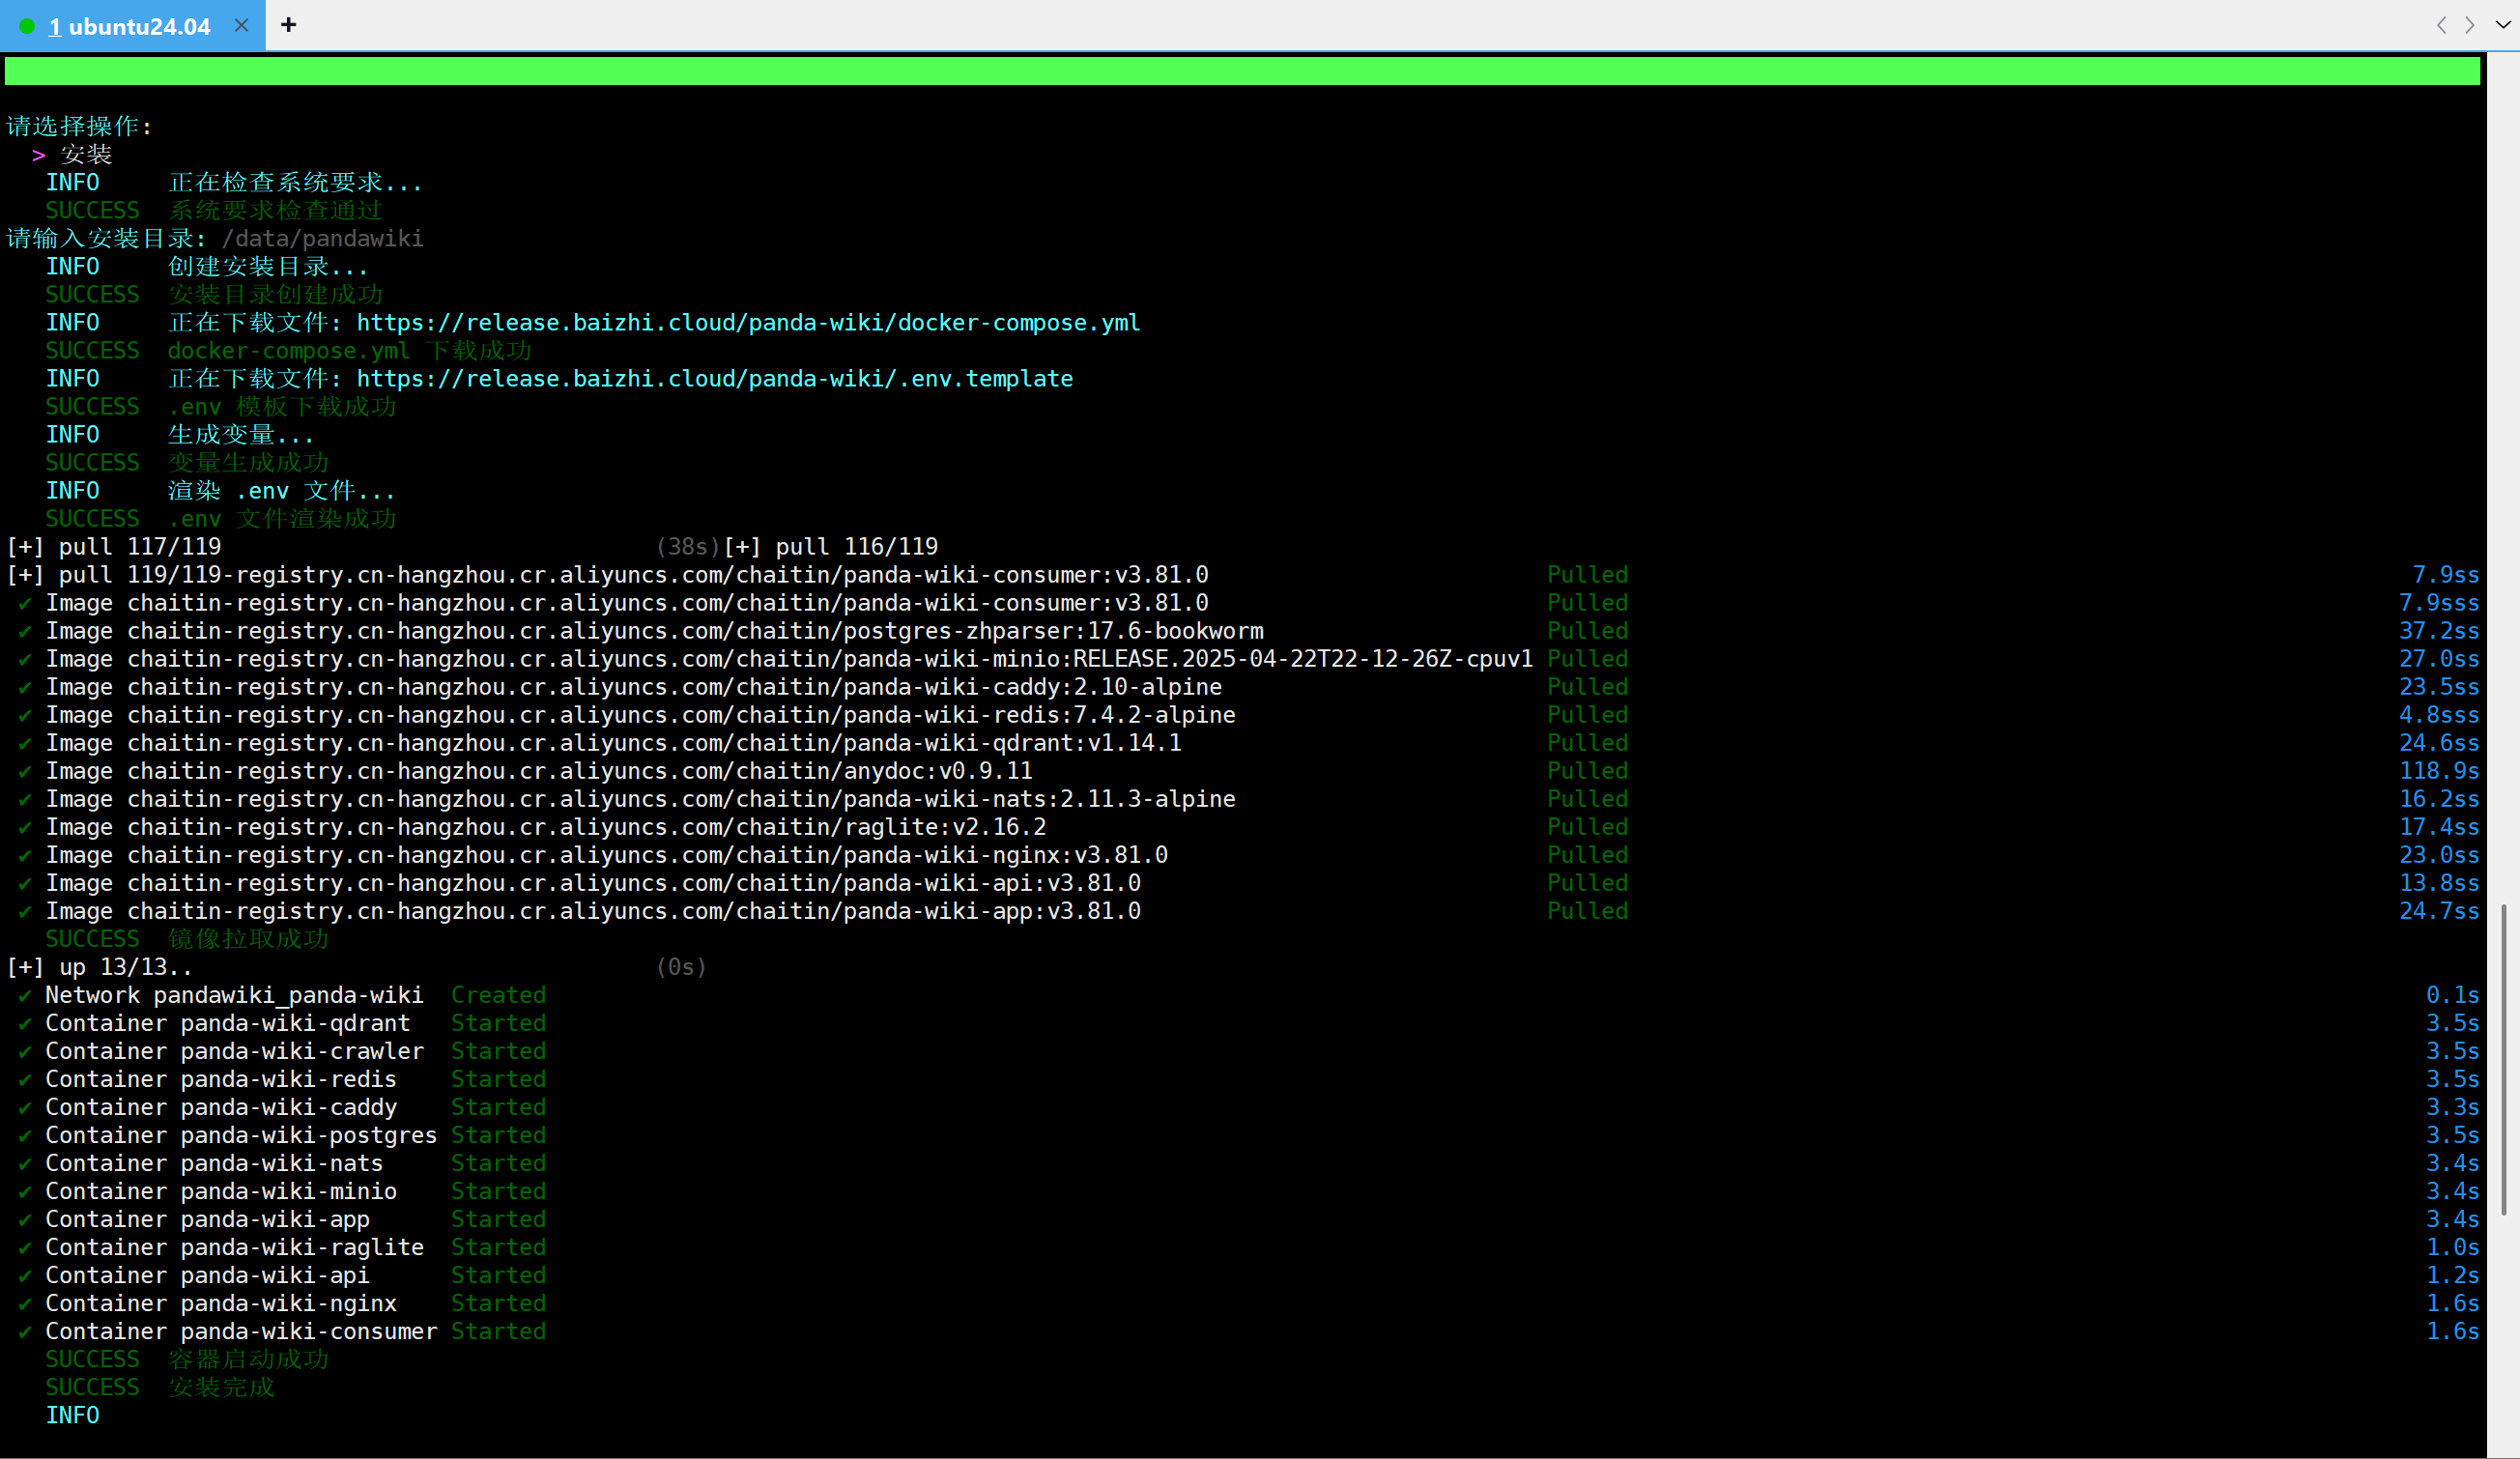
Task: Click the /data/pandawiki install path text
Action: 322,239
